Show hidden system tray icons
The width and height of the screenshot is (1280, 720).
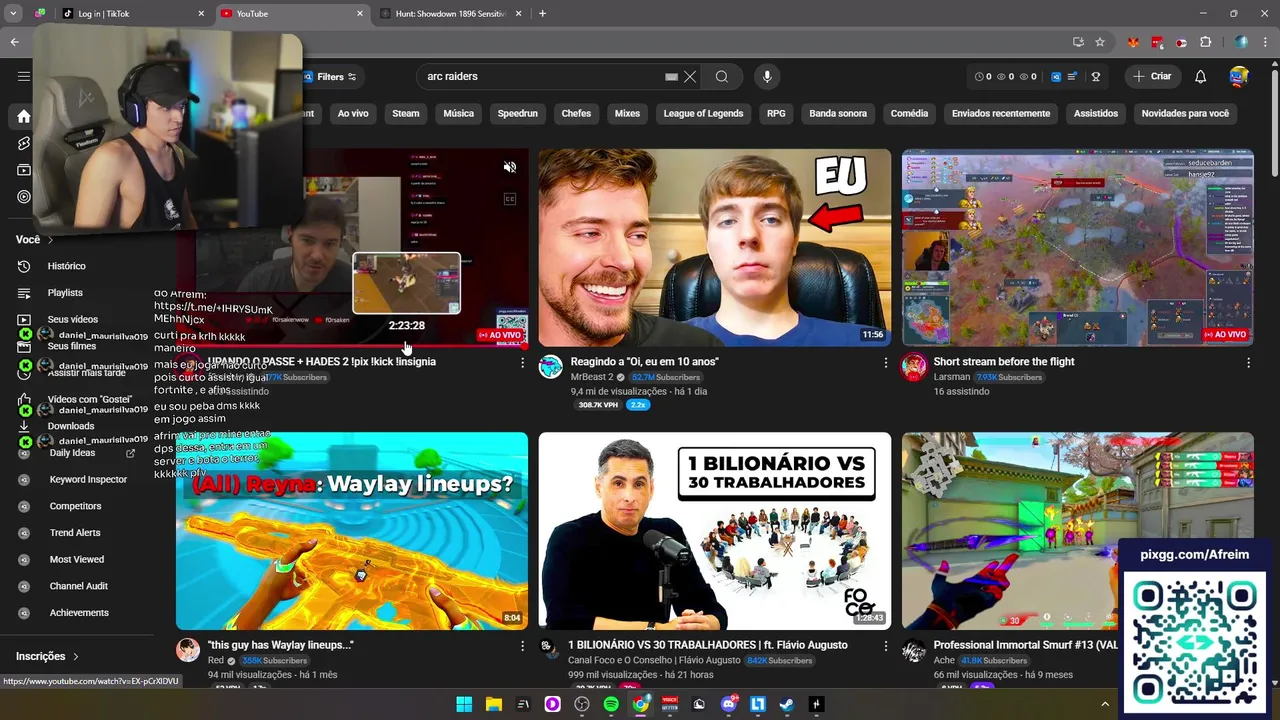tap(1105, 704)
